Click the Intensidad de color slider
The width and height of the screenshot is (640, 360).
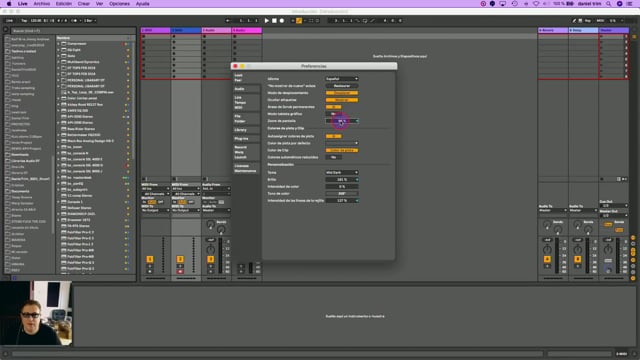342,187
